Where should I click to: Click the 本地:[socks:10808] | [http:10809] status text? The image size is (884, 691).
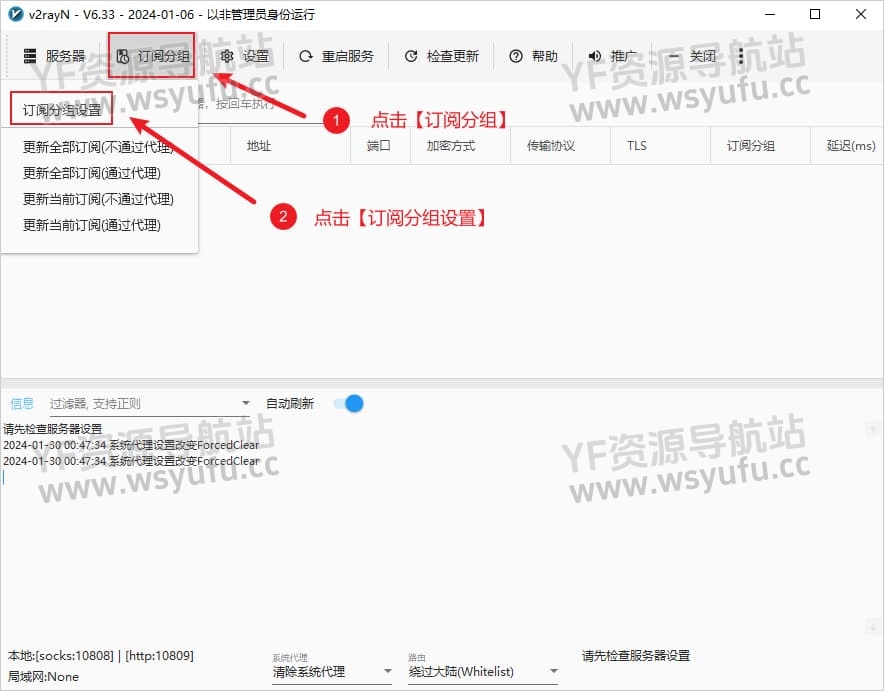[x=101, y=655]
